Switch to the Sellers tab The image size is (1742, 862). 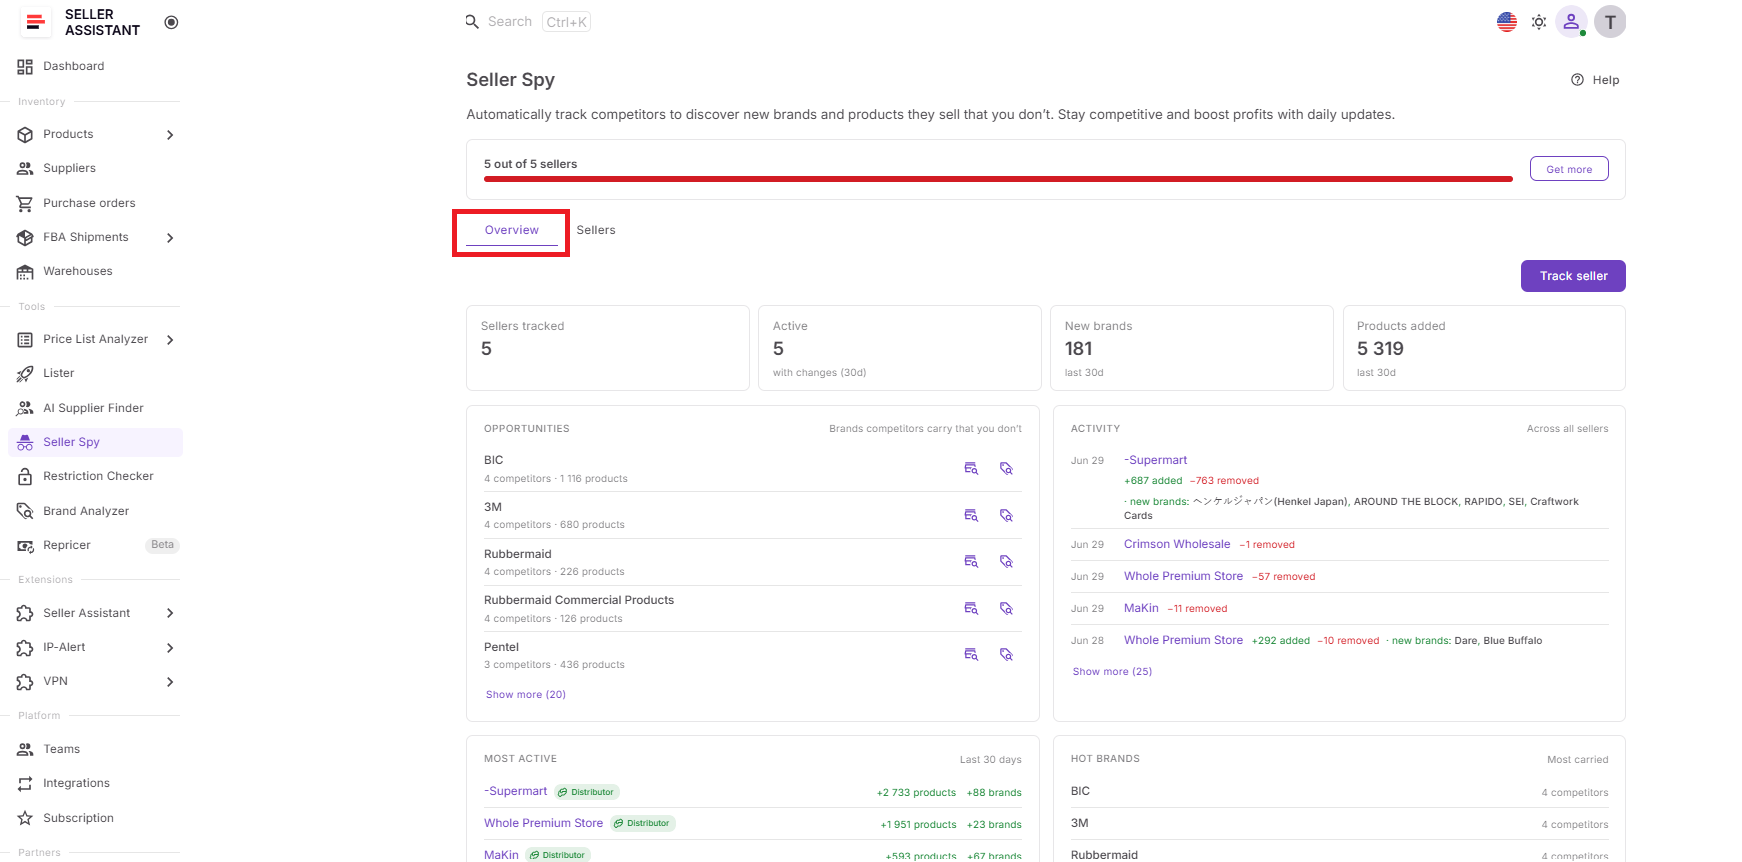tap(596, 230)
